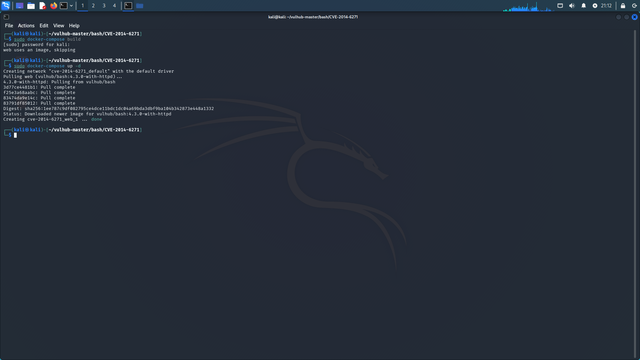This screenshot has height=360, width=640.
Task: Click the 'Digest: sha256' line
Action: (109, 109)
